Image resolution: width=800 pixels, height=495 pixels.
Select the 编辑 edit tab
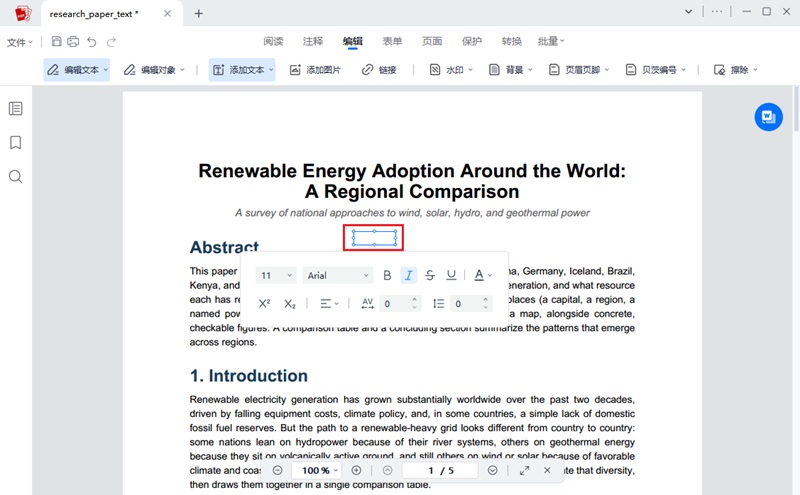click(353, 41)
